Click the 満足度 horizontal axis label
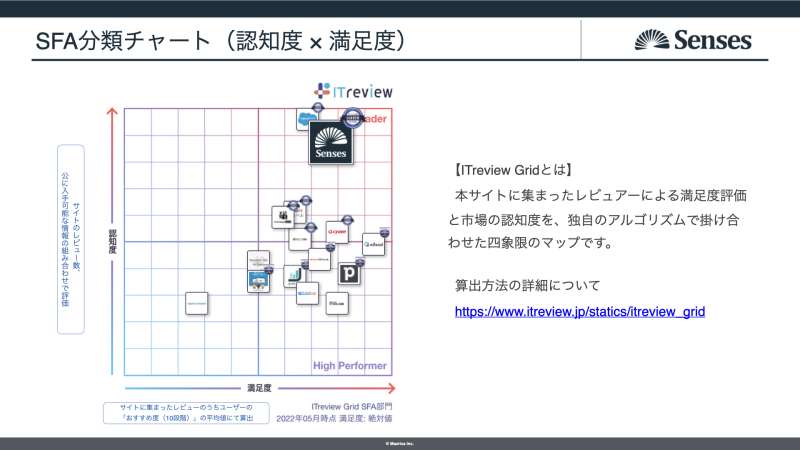Viewport: 800px width, 450px height. [x=259, y=388]
